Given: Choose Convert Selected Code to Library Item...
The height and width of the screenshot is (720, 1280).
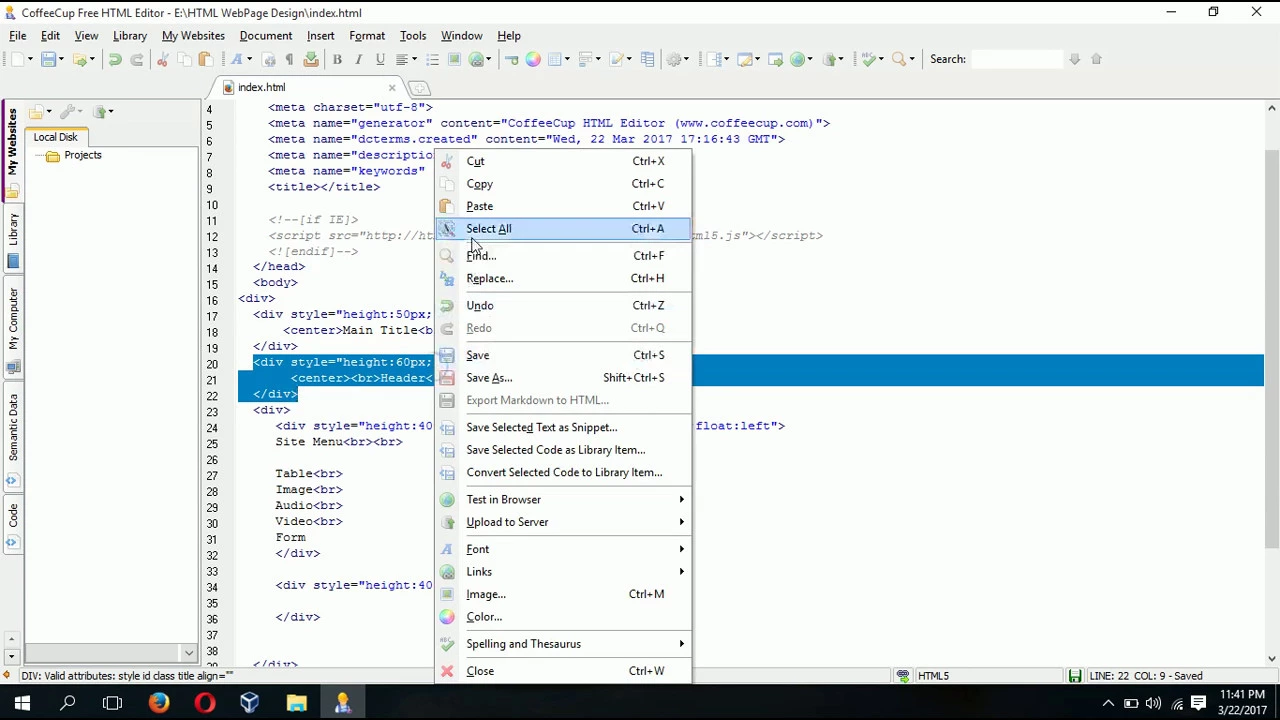Looking at the screenshot, I should (x=563, y=472).
